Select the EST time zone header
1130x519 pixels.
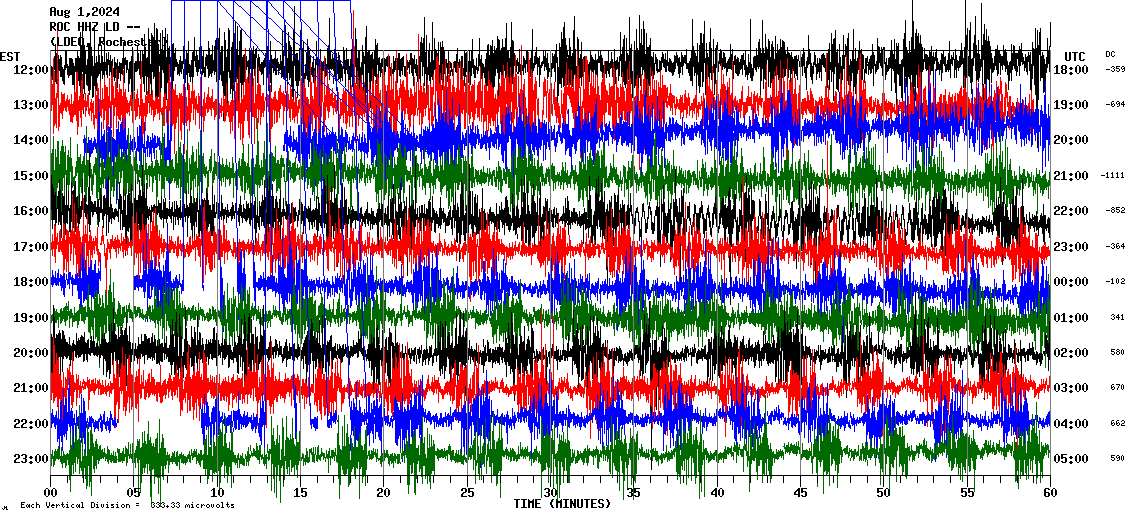pos(10,56)
